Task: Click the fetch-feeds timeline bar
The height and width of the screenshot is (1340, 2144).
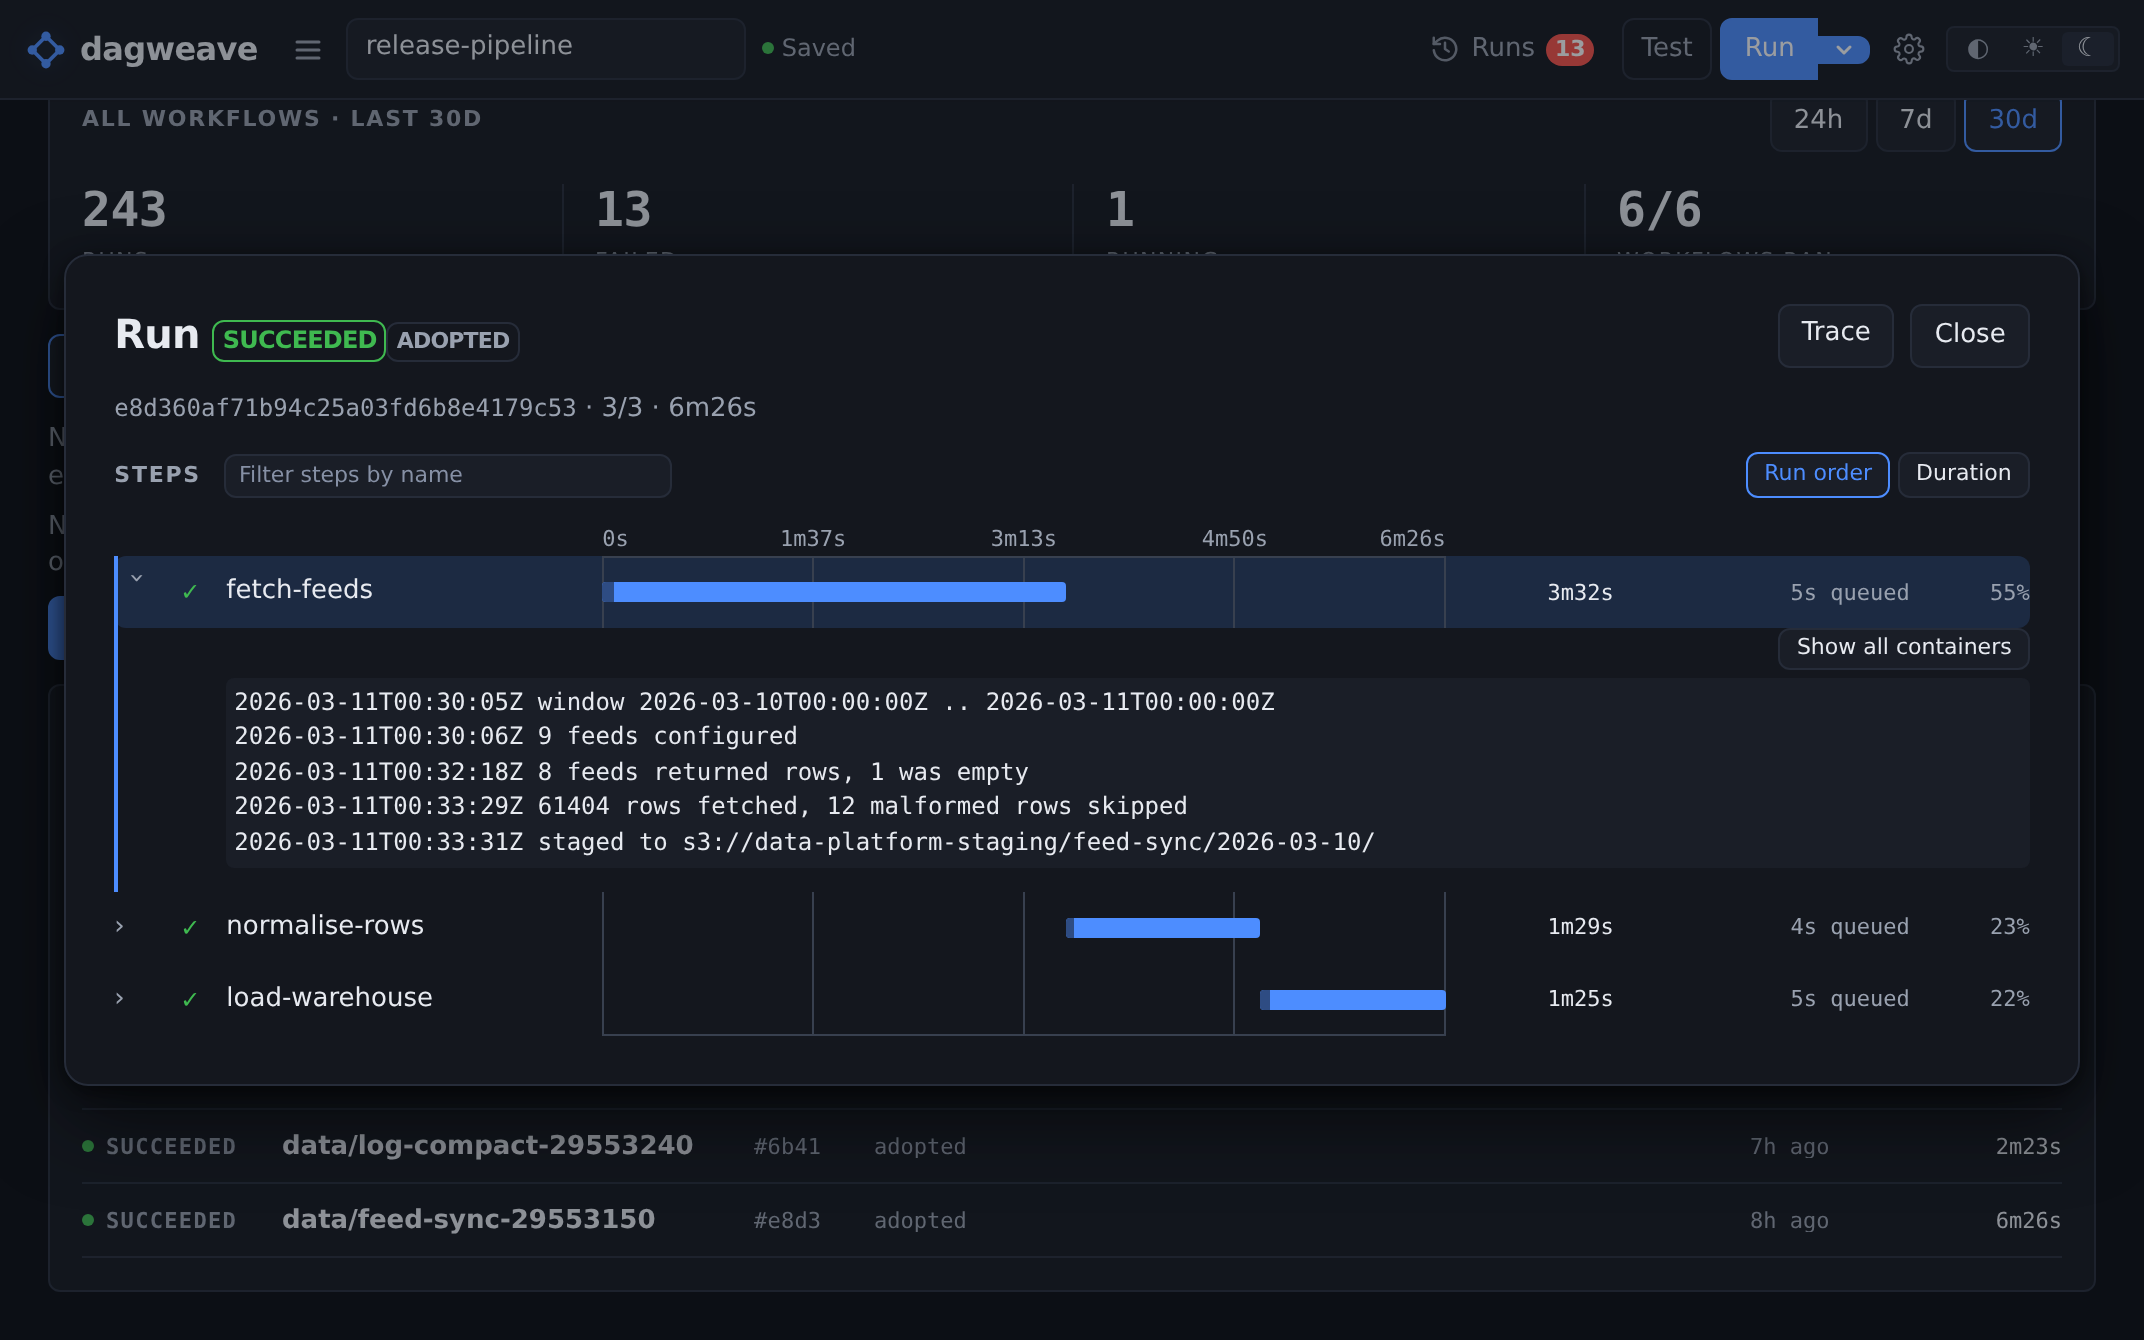Action: [x=835, y=592]
